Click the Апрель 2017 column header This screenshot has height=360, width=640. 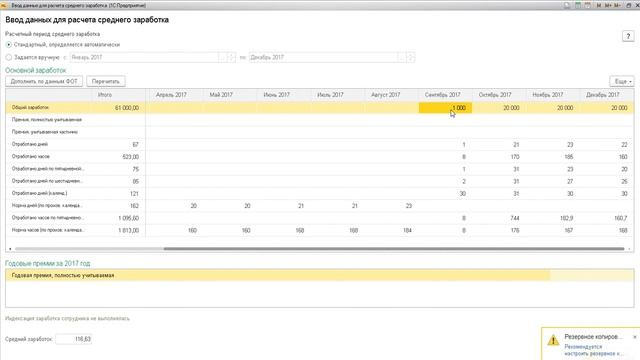point(174,95)
